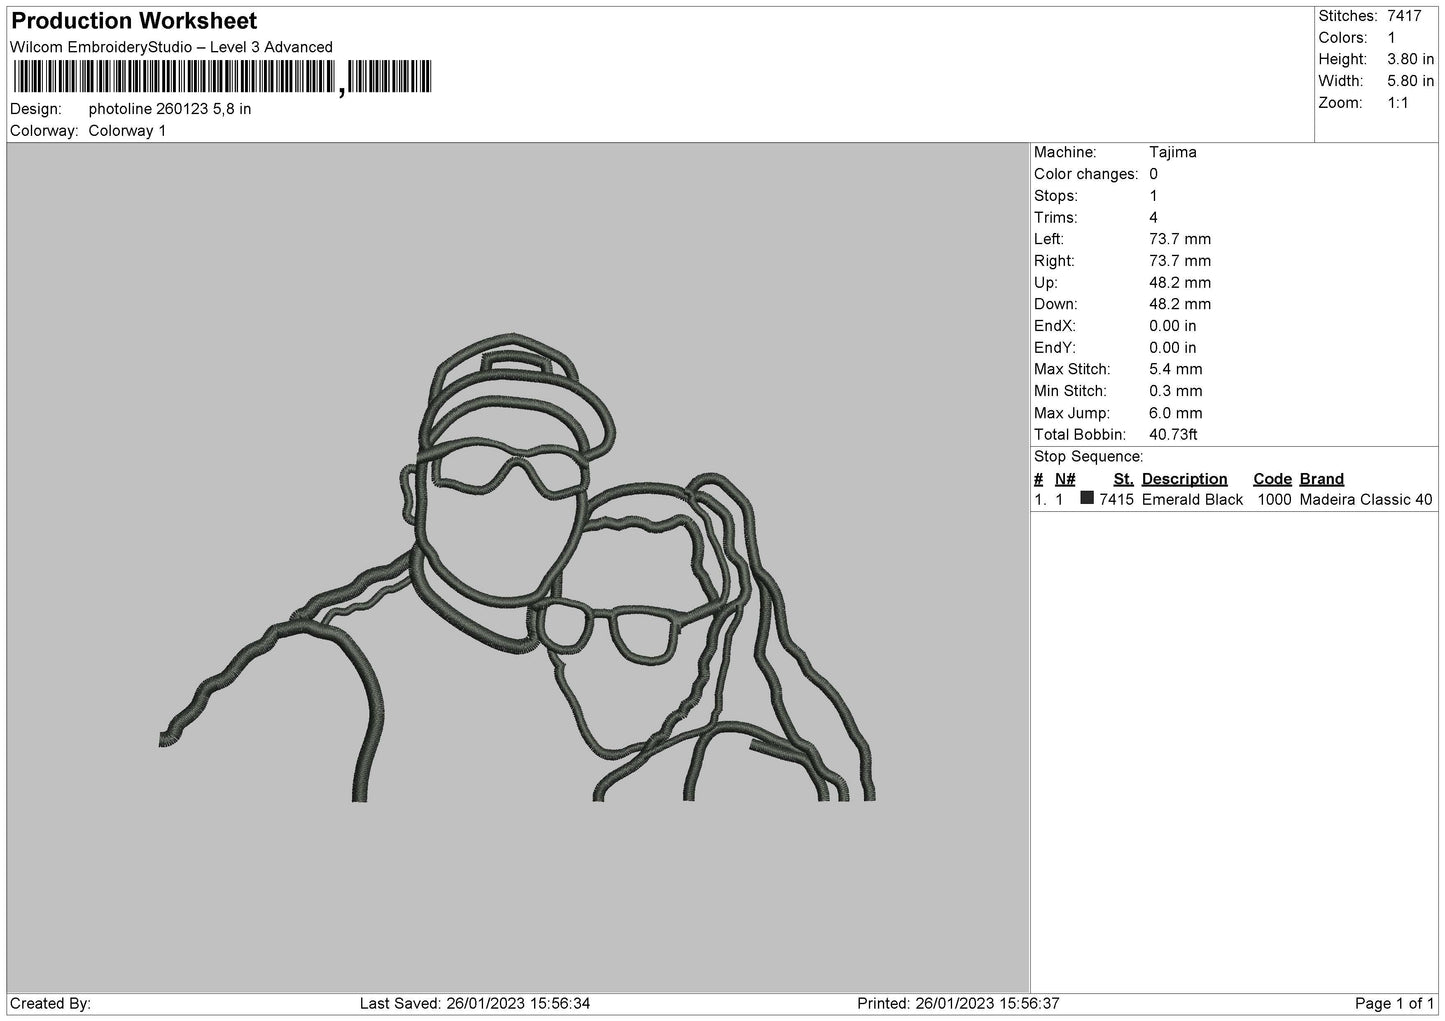The height and width of the screenshot is (1021, 1445).
Task: Click the Page 1 of 1 label
Action: click(x=1394, y=1003)
